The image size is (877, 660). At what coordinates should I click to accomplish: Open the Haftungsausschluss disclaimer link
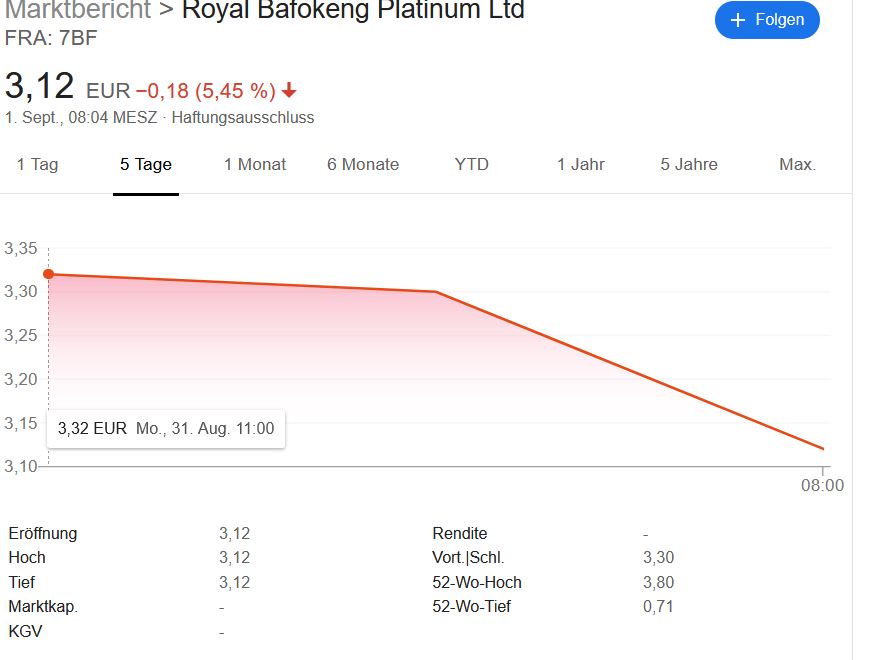[243, 118]
